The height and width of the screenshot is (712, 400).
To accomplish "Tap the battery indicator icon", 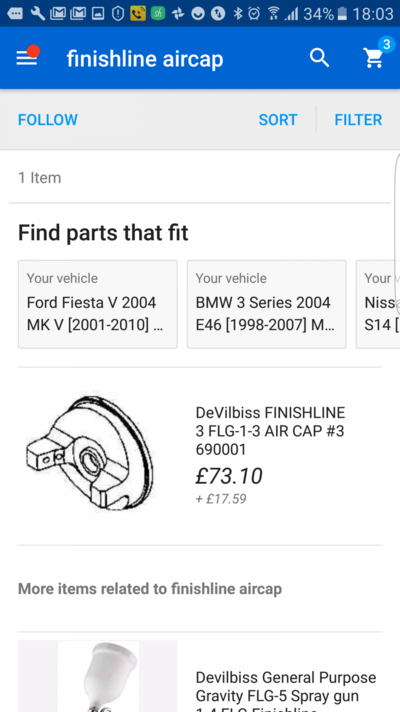I will [342, 14].
